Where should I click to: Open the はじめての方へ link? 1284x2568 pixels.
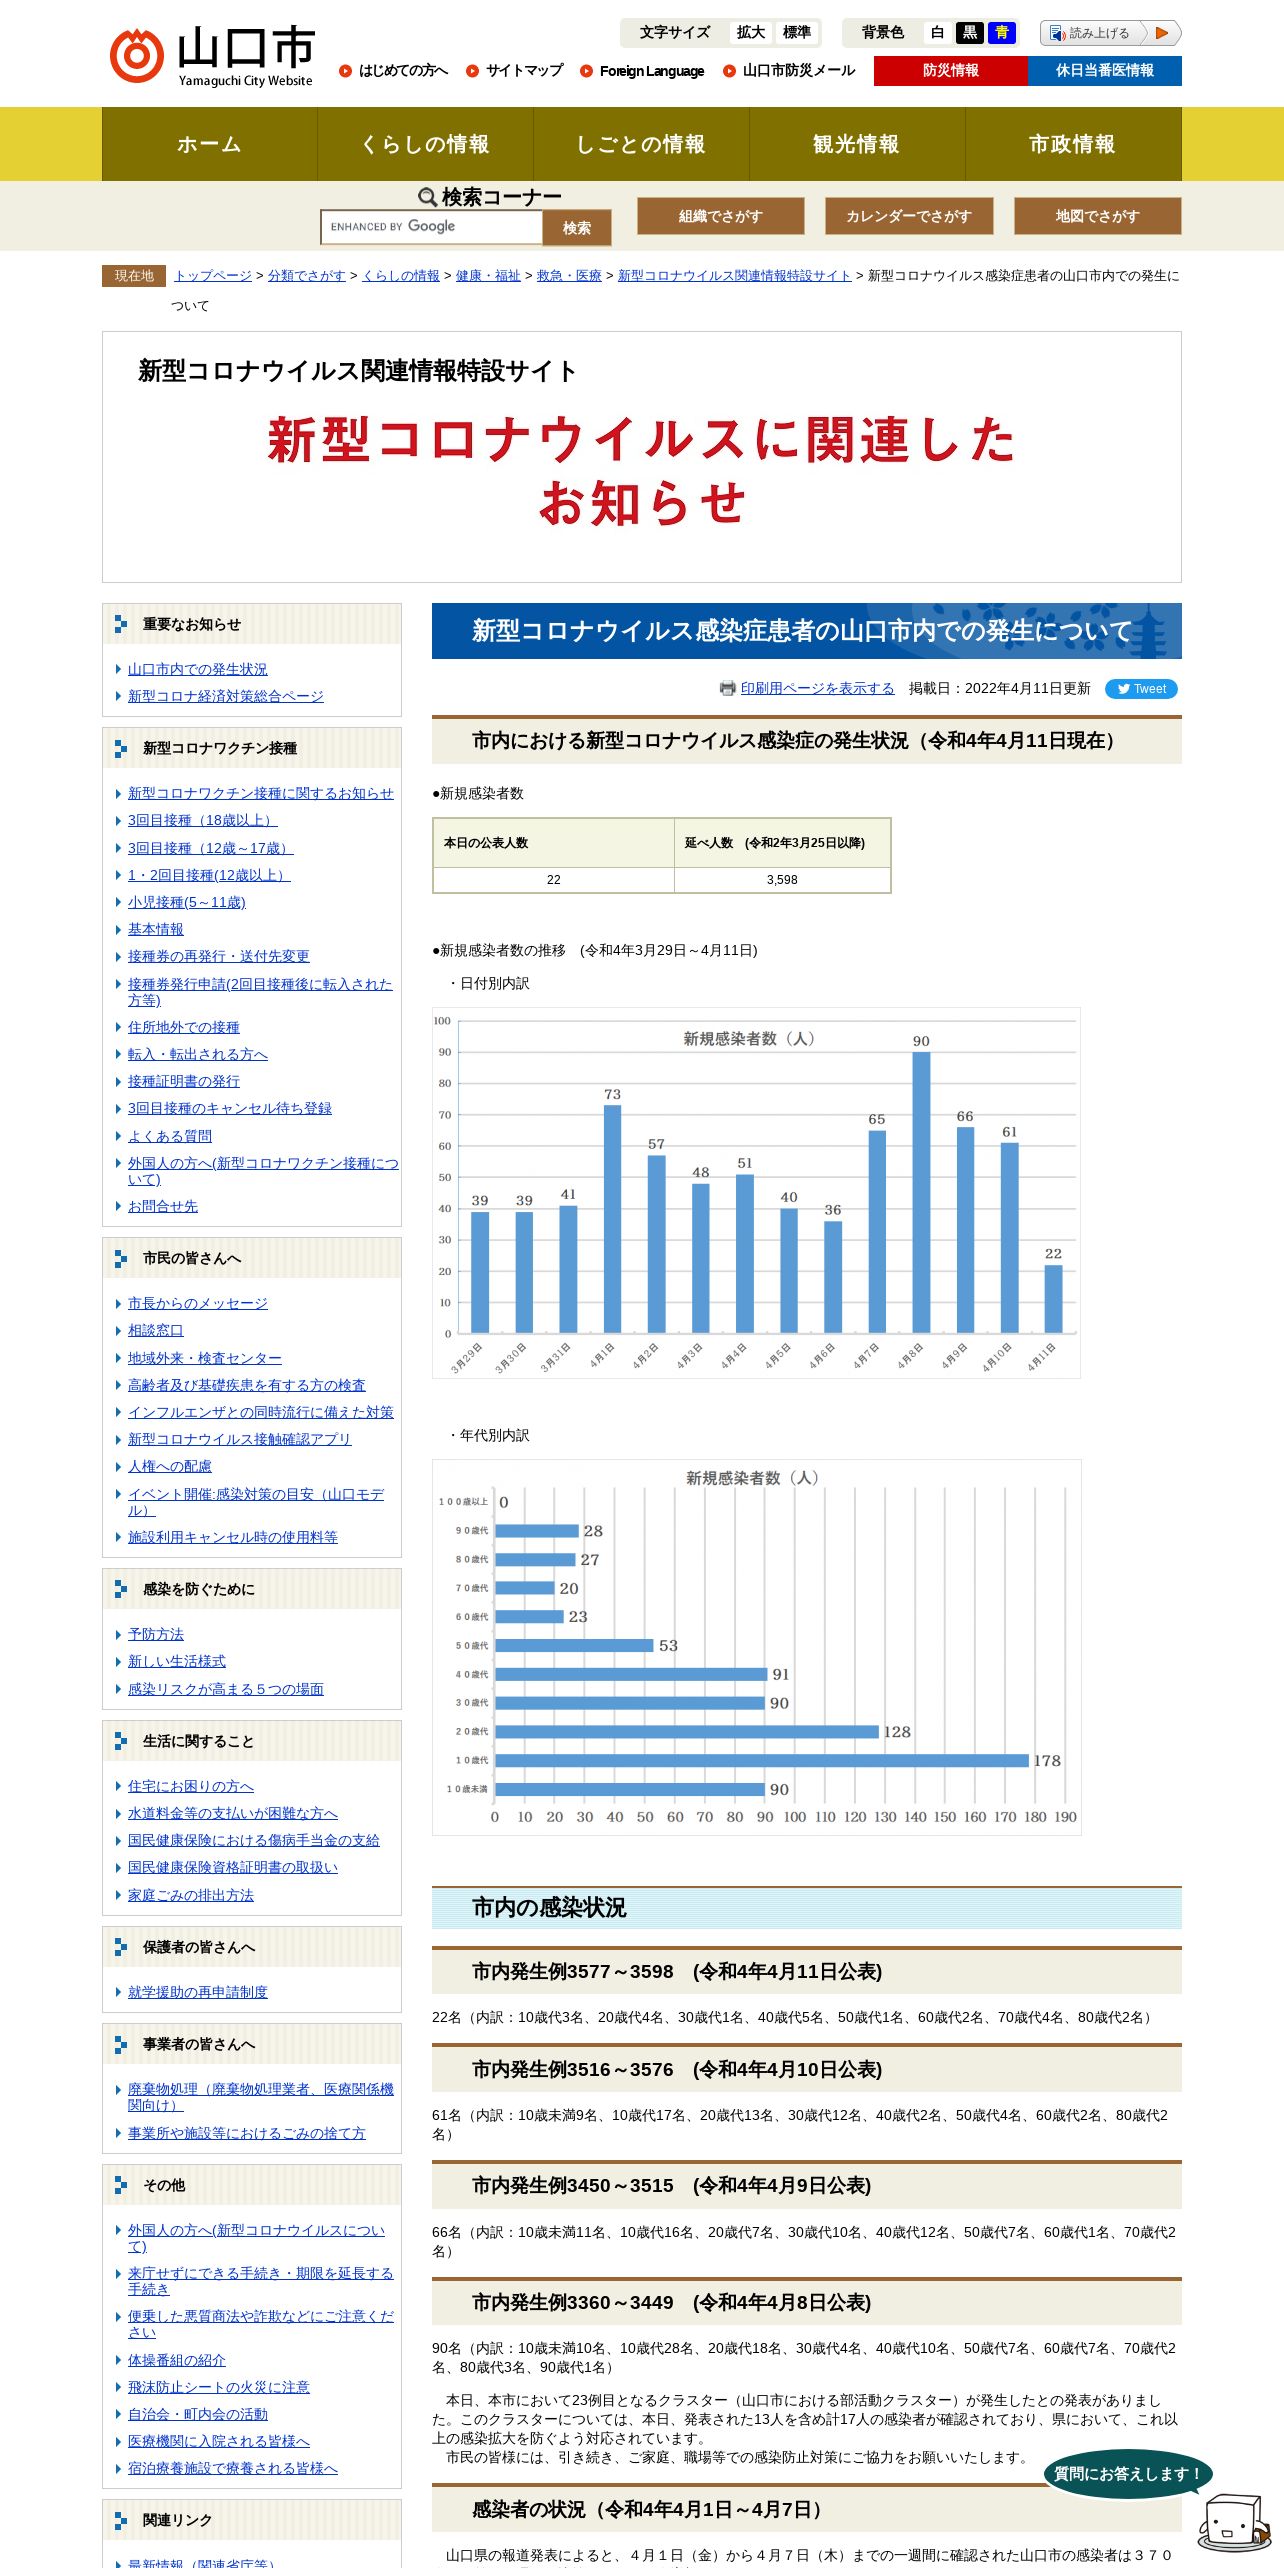click(403, 71)
